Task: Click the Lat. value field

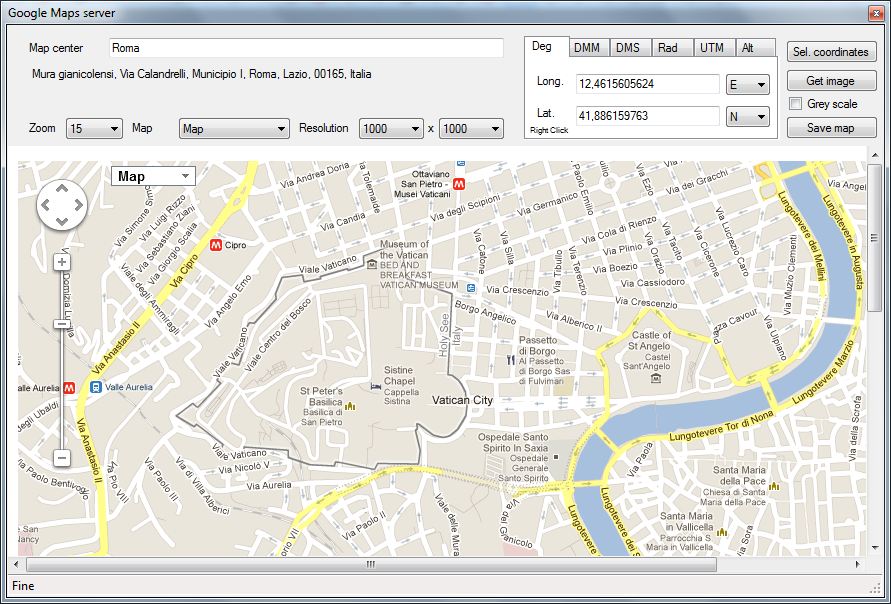Action: pos(648,116)
